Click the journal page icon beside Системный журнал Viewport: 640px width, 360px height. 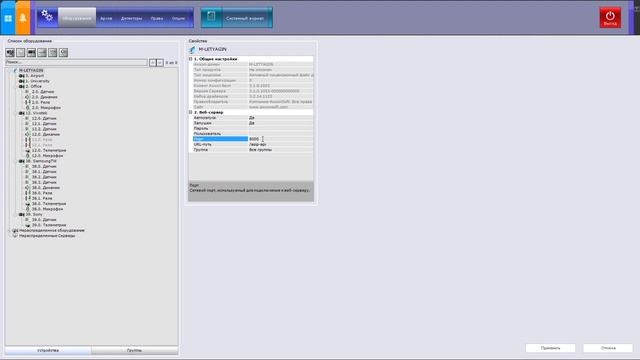coord(211,17)
